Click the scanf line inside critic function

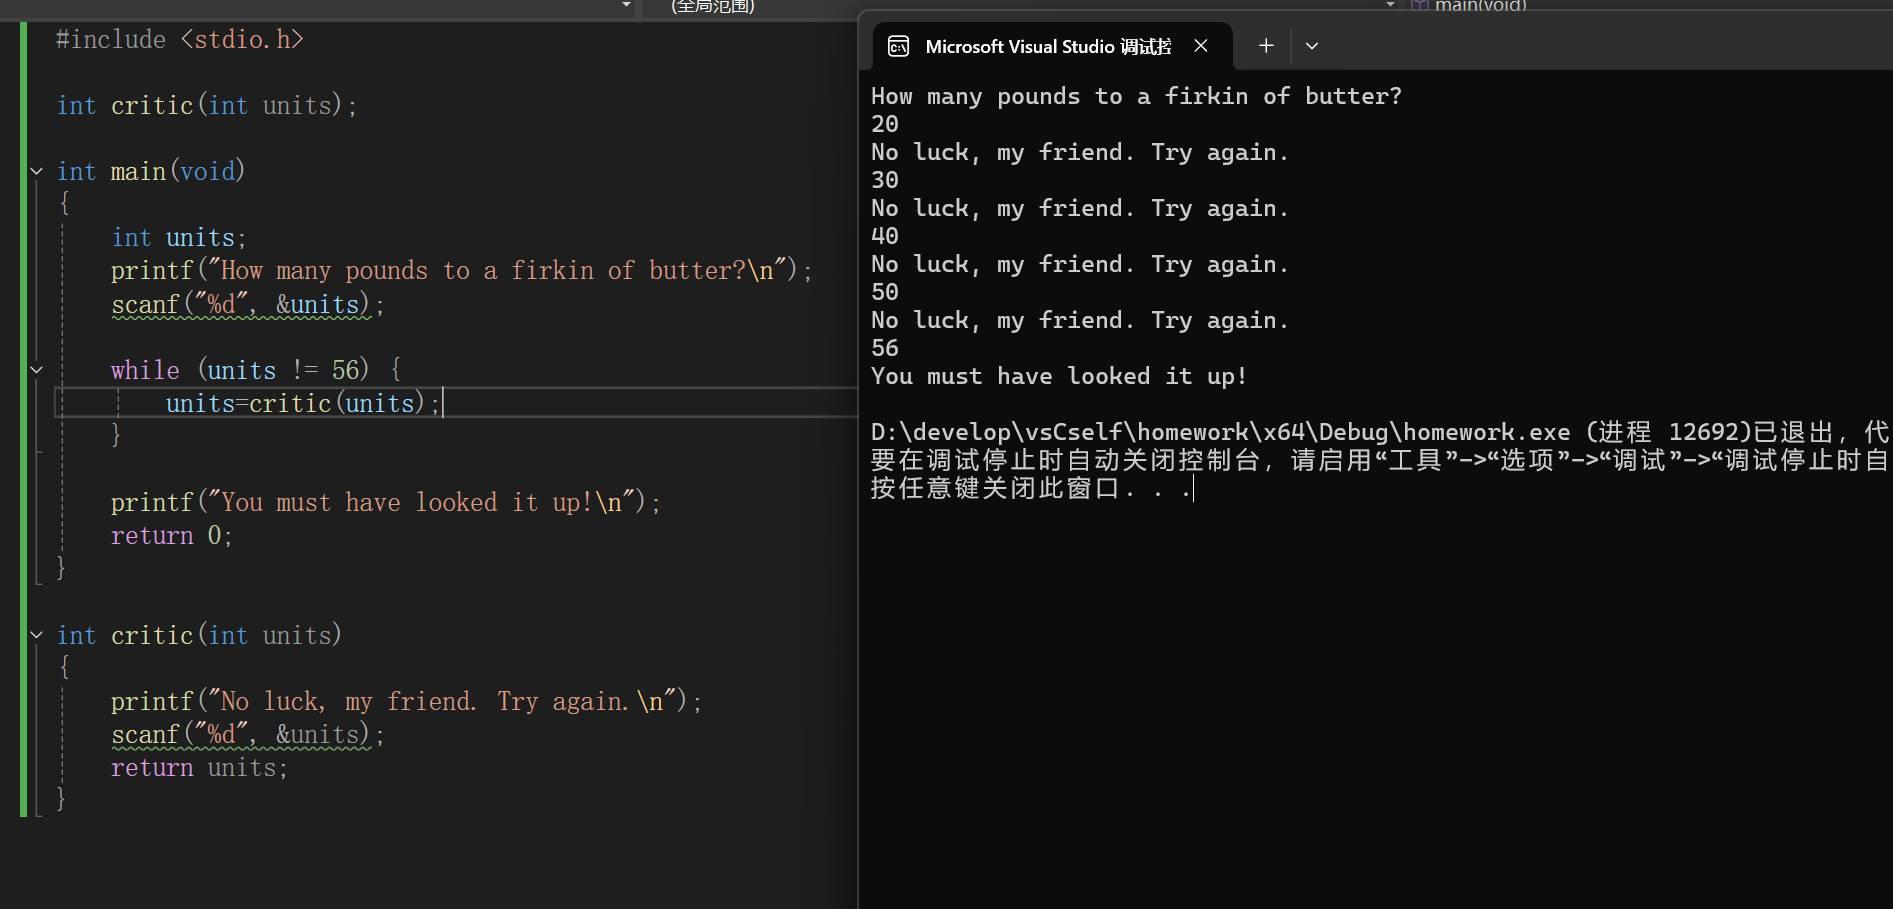[247, 734]
